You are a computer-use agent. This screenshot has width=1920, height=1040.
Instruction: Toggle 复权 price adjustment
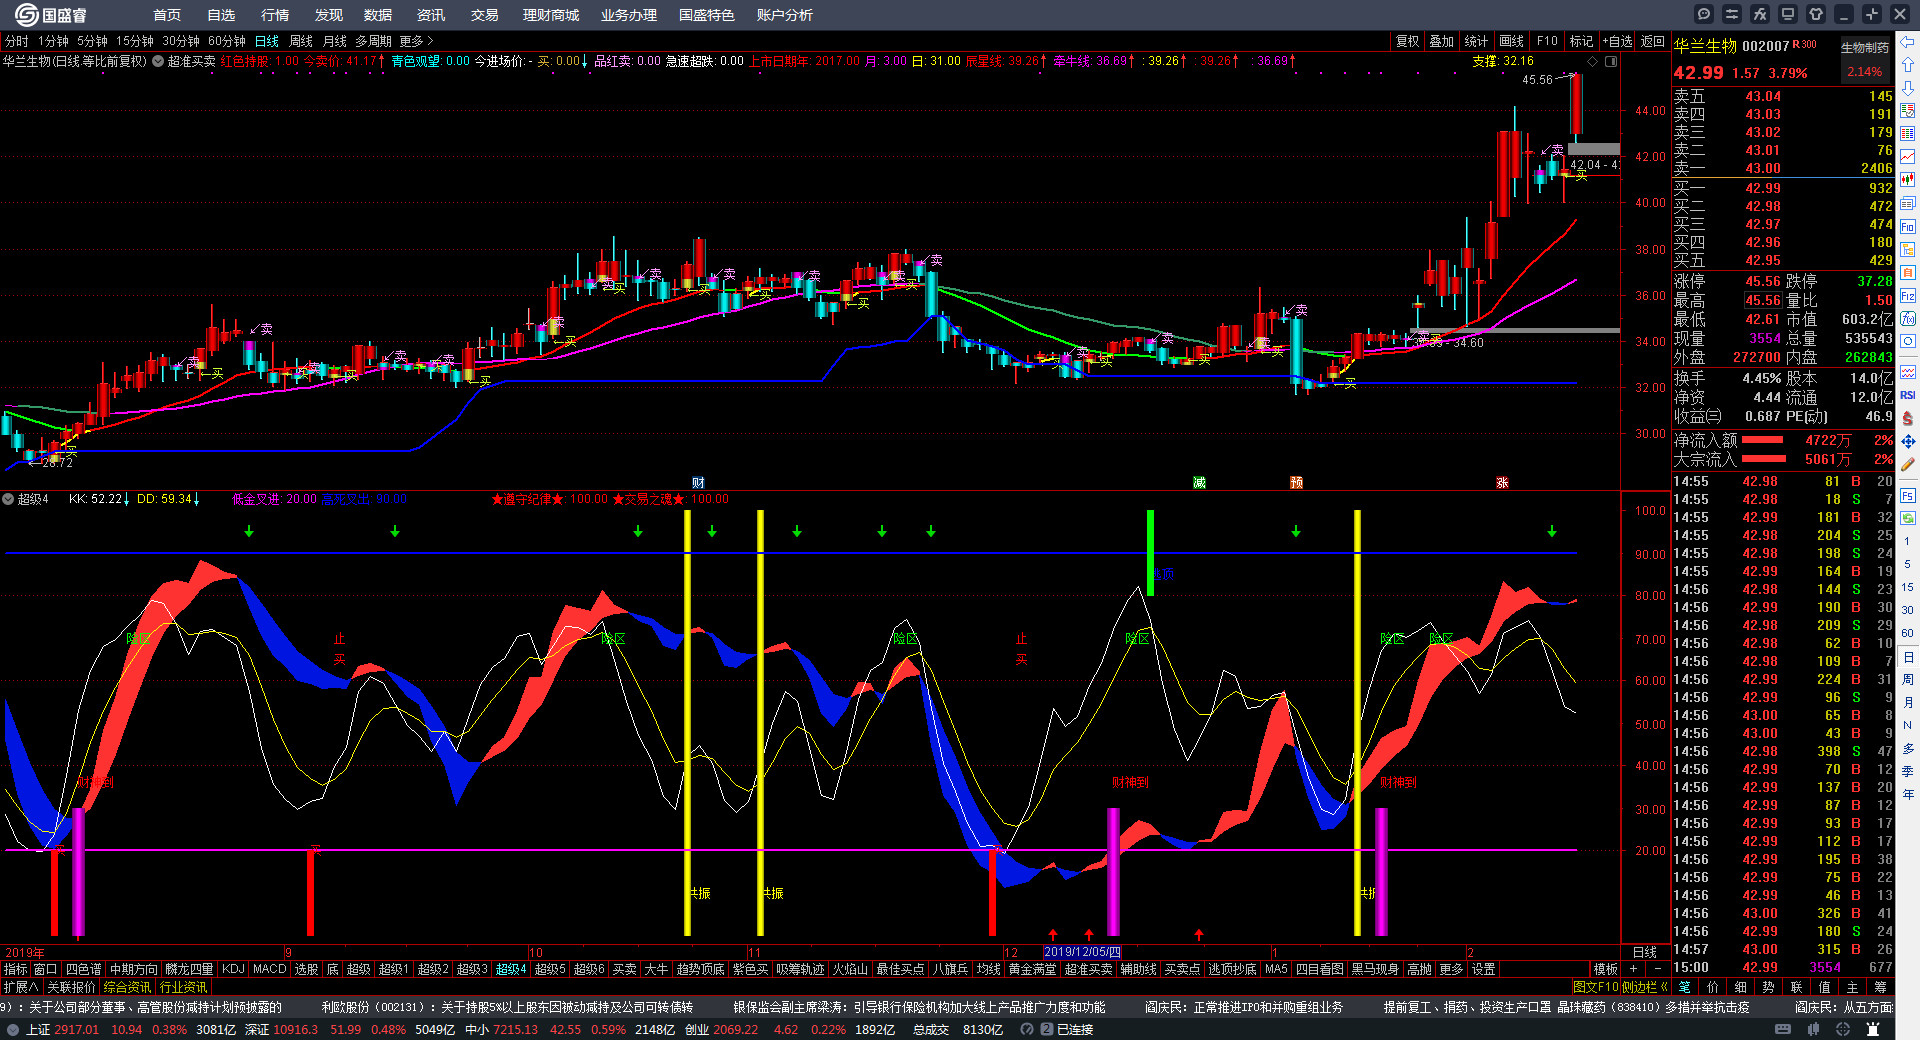click(x=1408, y=41)
